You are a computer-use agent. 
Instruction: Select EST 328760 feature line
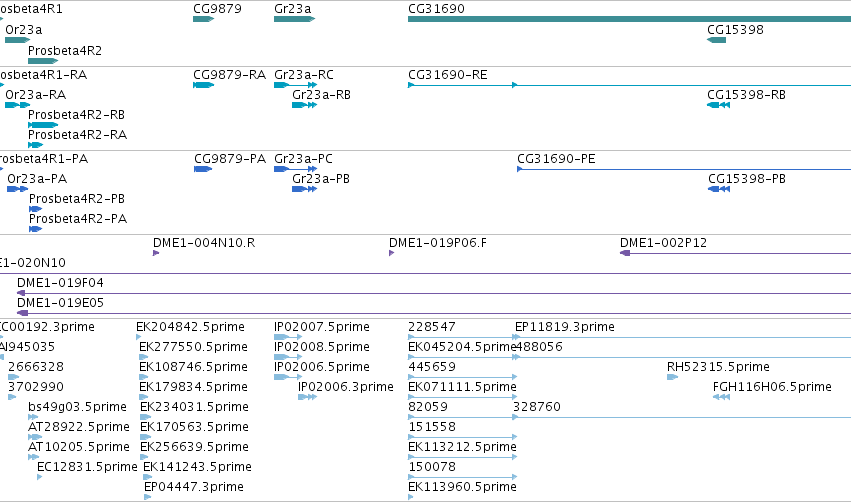click(x=682, y=417)
